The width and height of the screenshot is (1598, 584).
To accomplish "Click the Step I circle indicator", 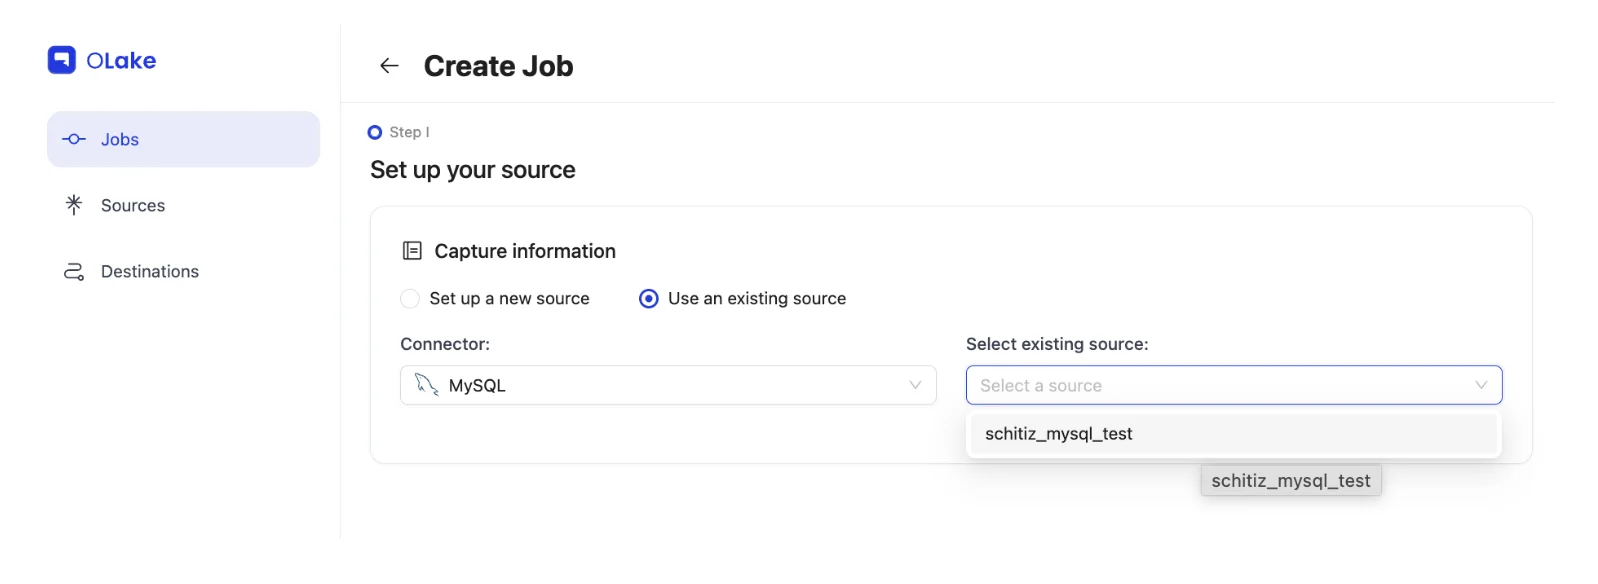I will click(x=375, y=132).
